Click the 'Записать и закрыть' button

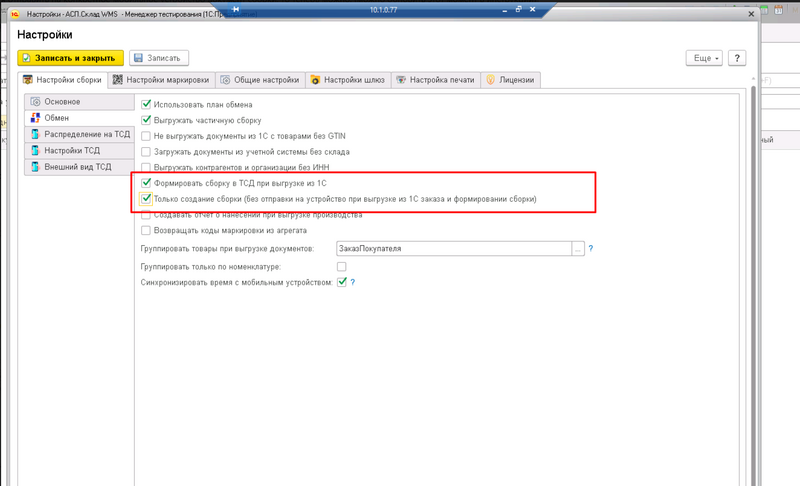point(70,58)
